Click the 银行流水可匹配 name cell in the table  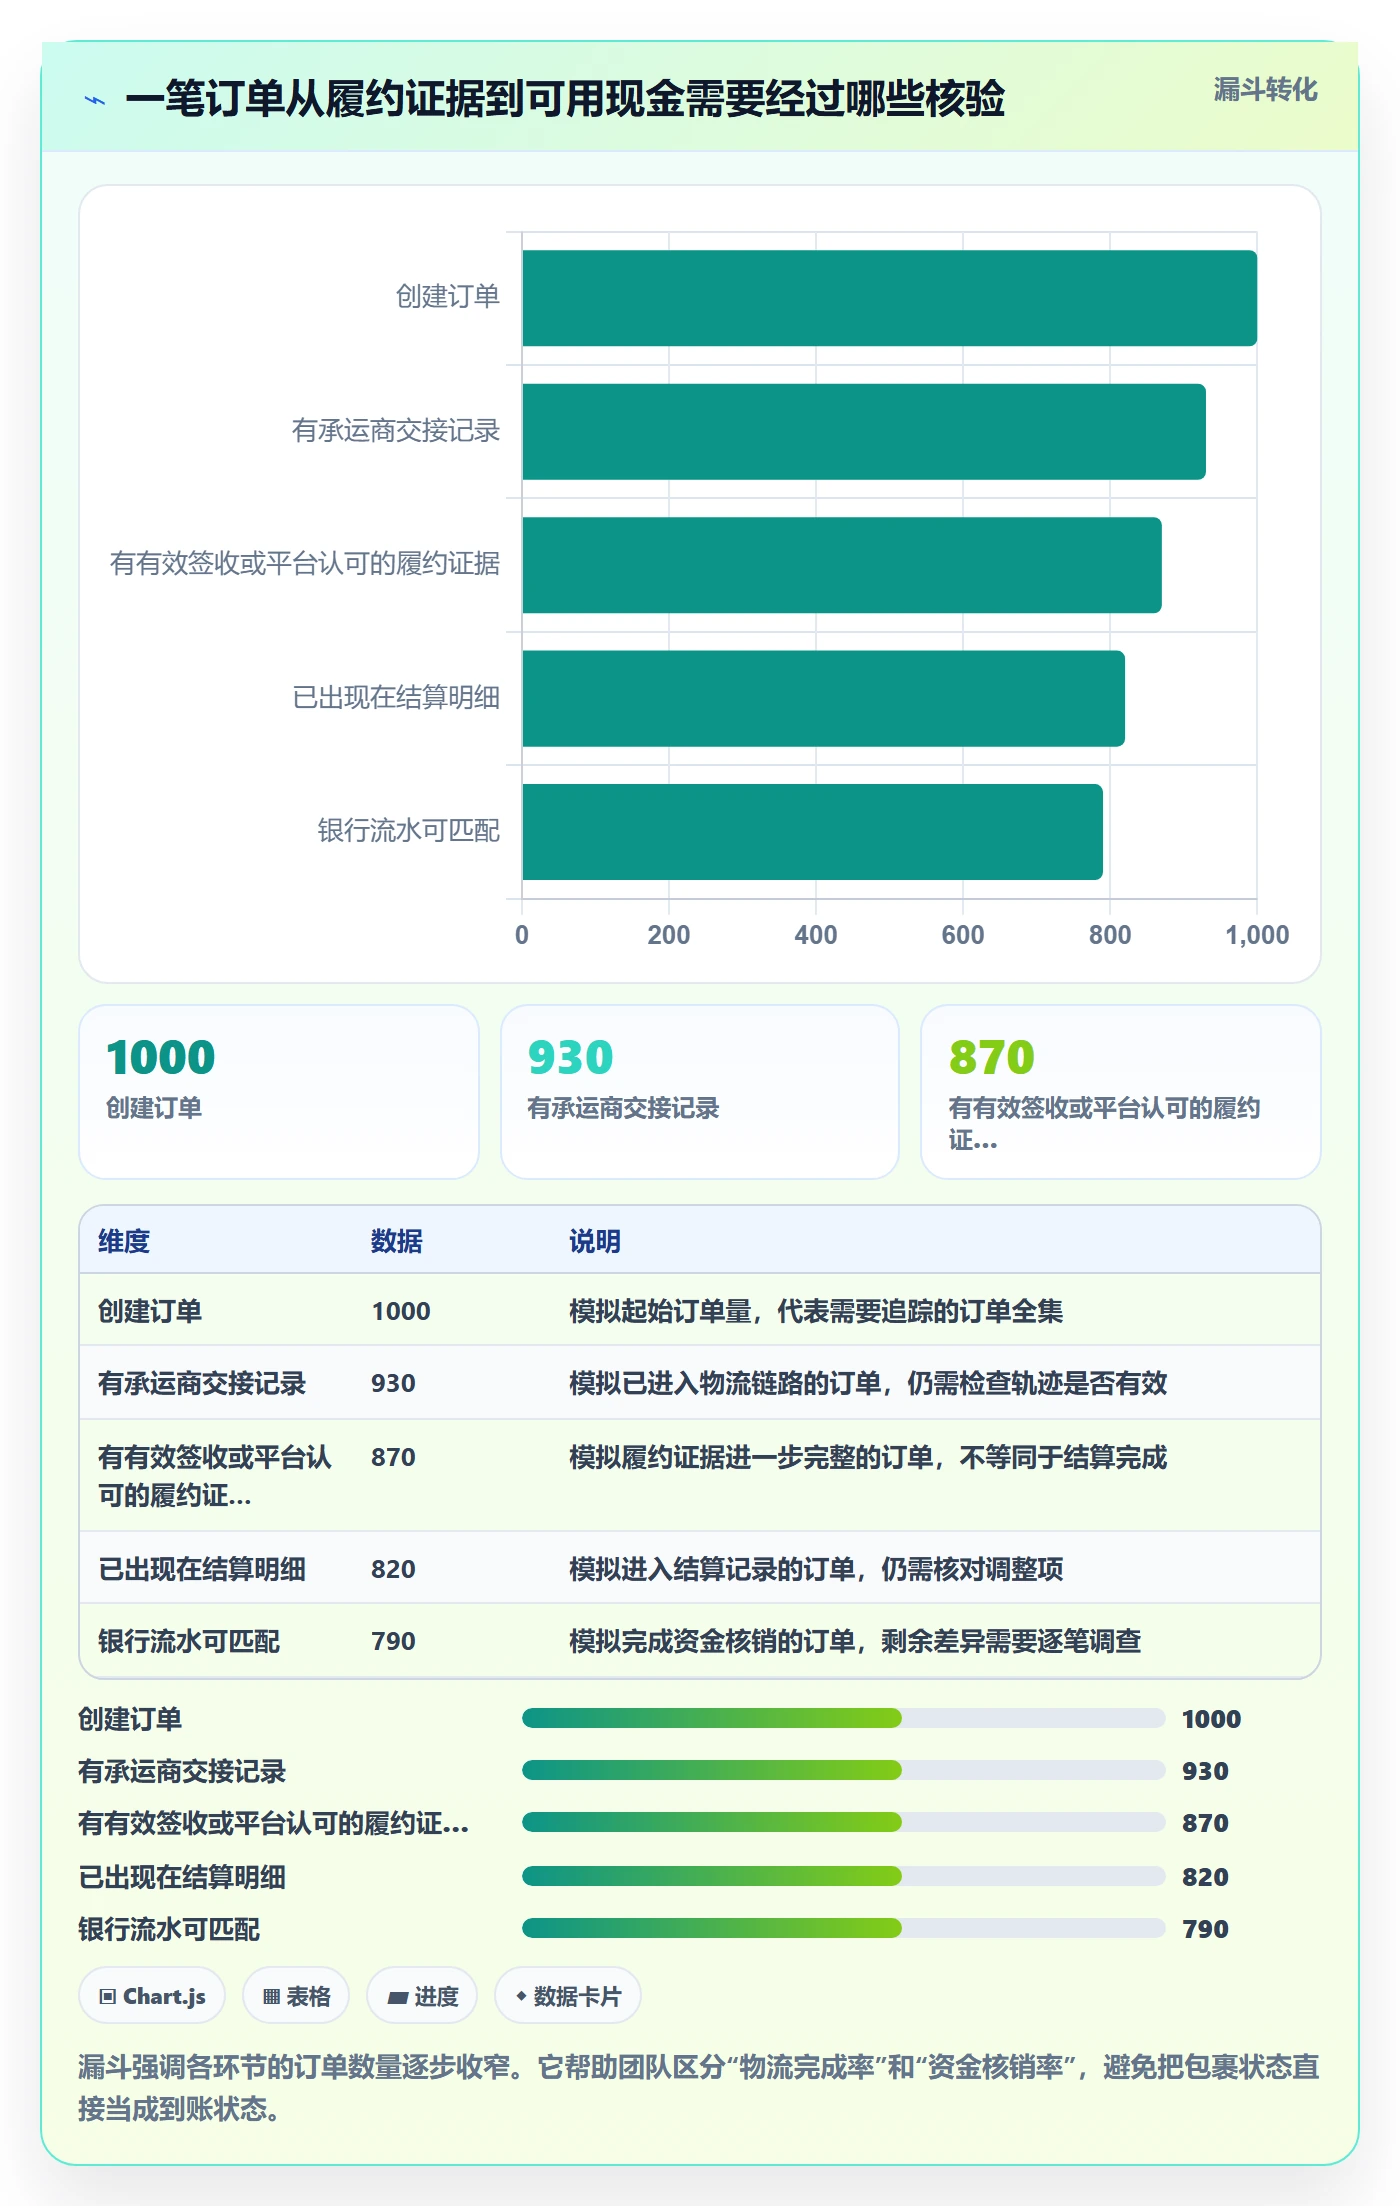click(x=189, y=1641)
